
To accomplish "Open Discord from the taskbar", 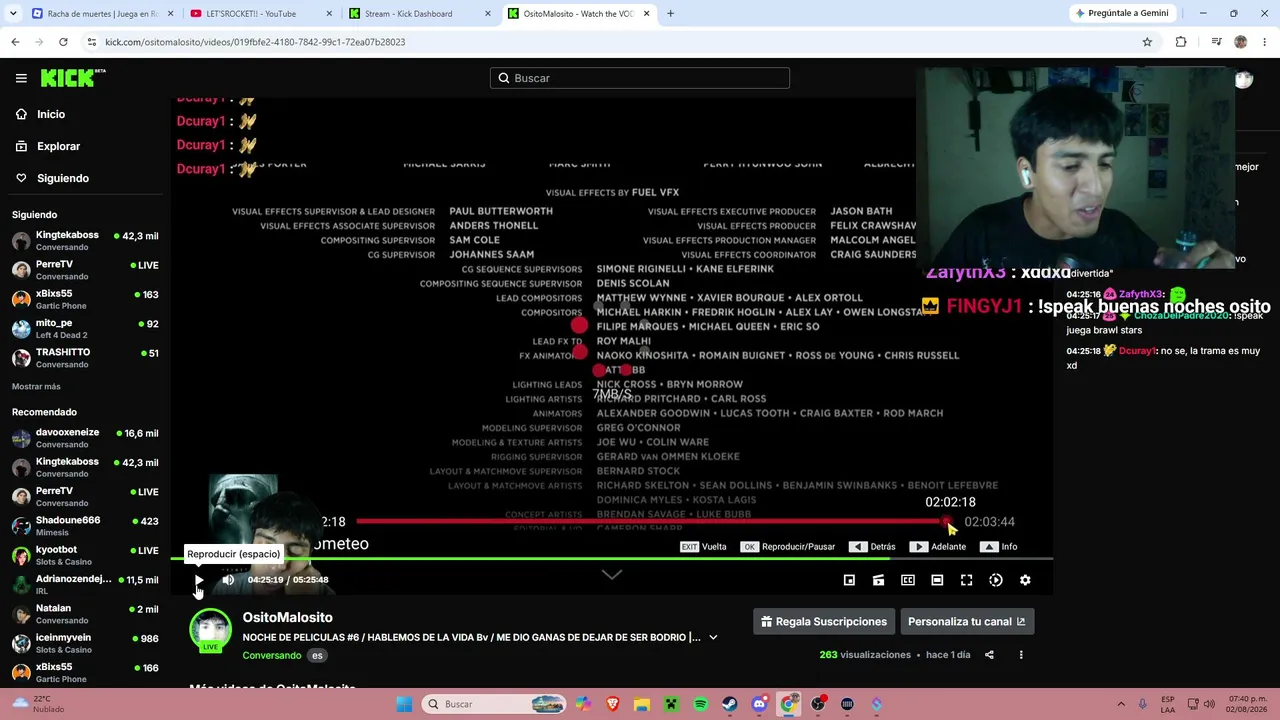I will click(x=759, y=704).
